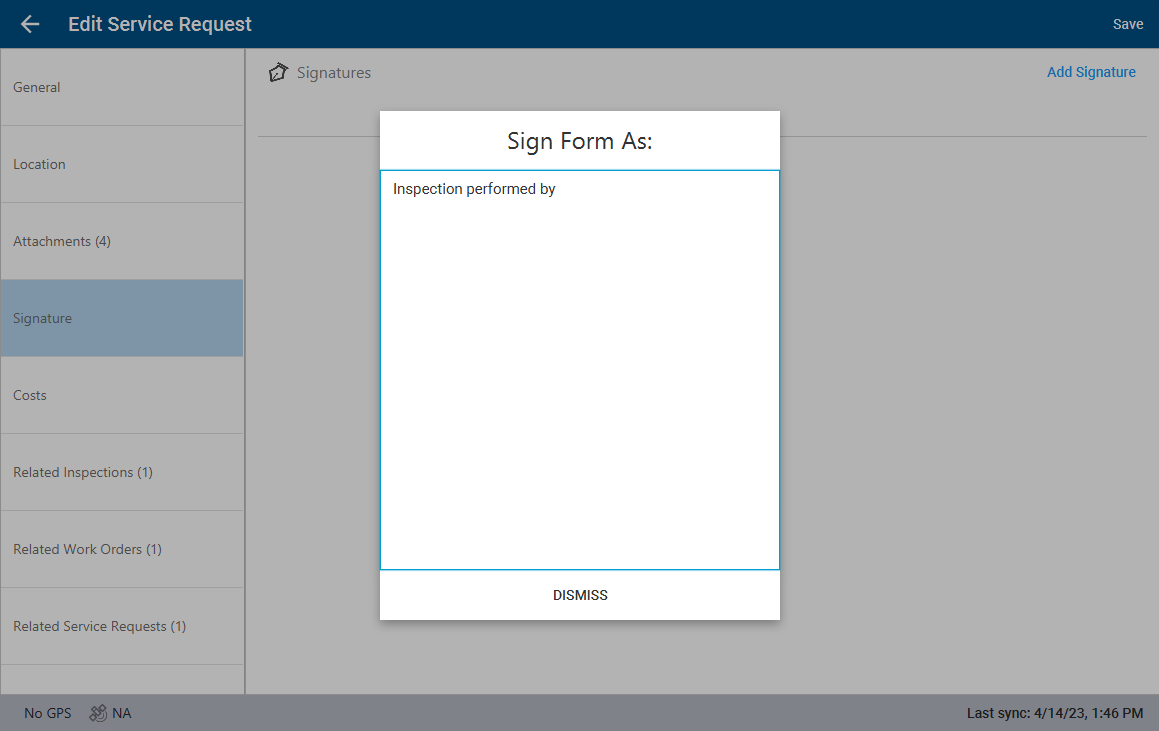This screenshot has width=1159, height=731.
Task: Click the No GPS status indicator
Action: [48, 713]
